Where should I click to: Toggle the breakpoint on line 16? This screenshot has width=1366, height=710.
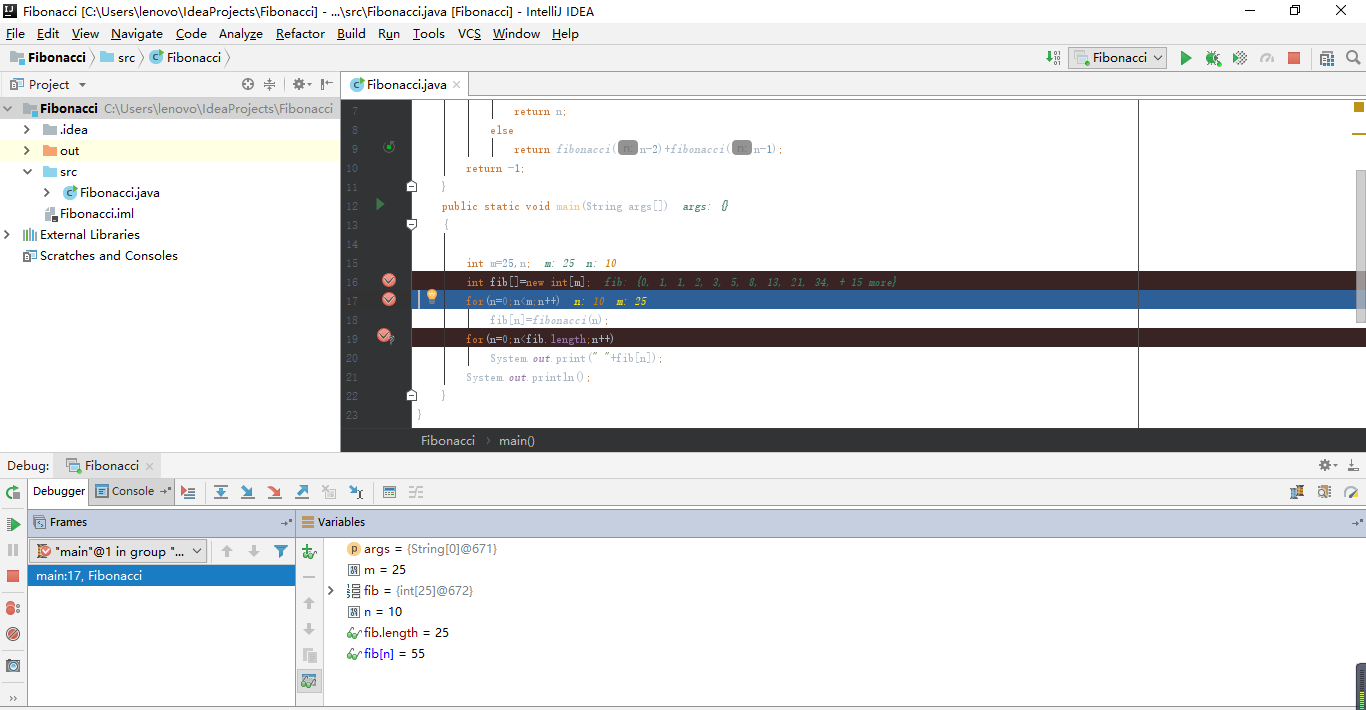point(389,280)
